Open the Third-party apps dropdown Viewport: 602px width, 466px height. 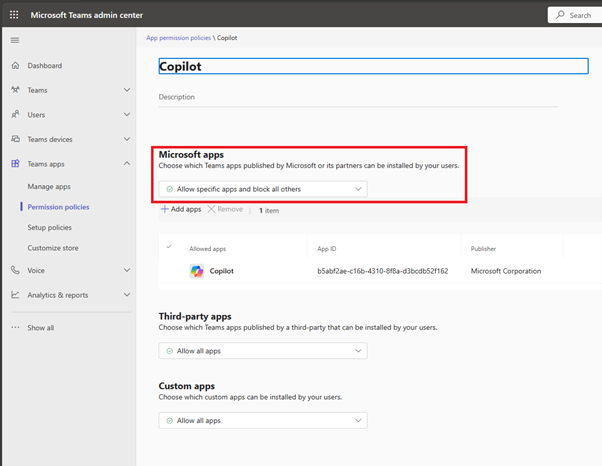point(263,351)
